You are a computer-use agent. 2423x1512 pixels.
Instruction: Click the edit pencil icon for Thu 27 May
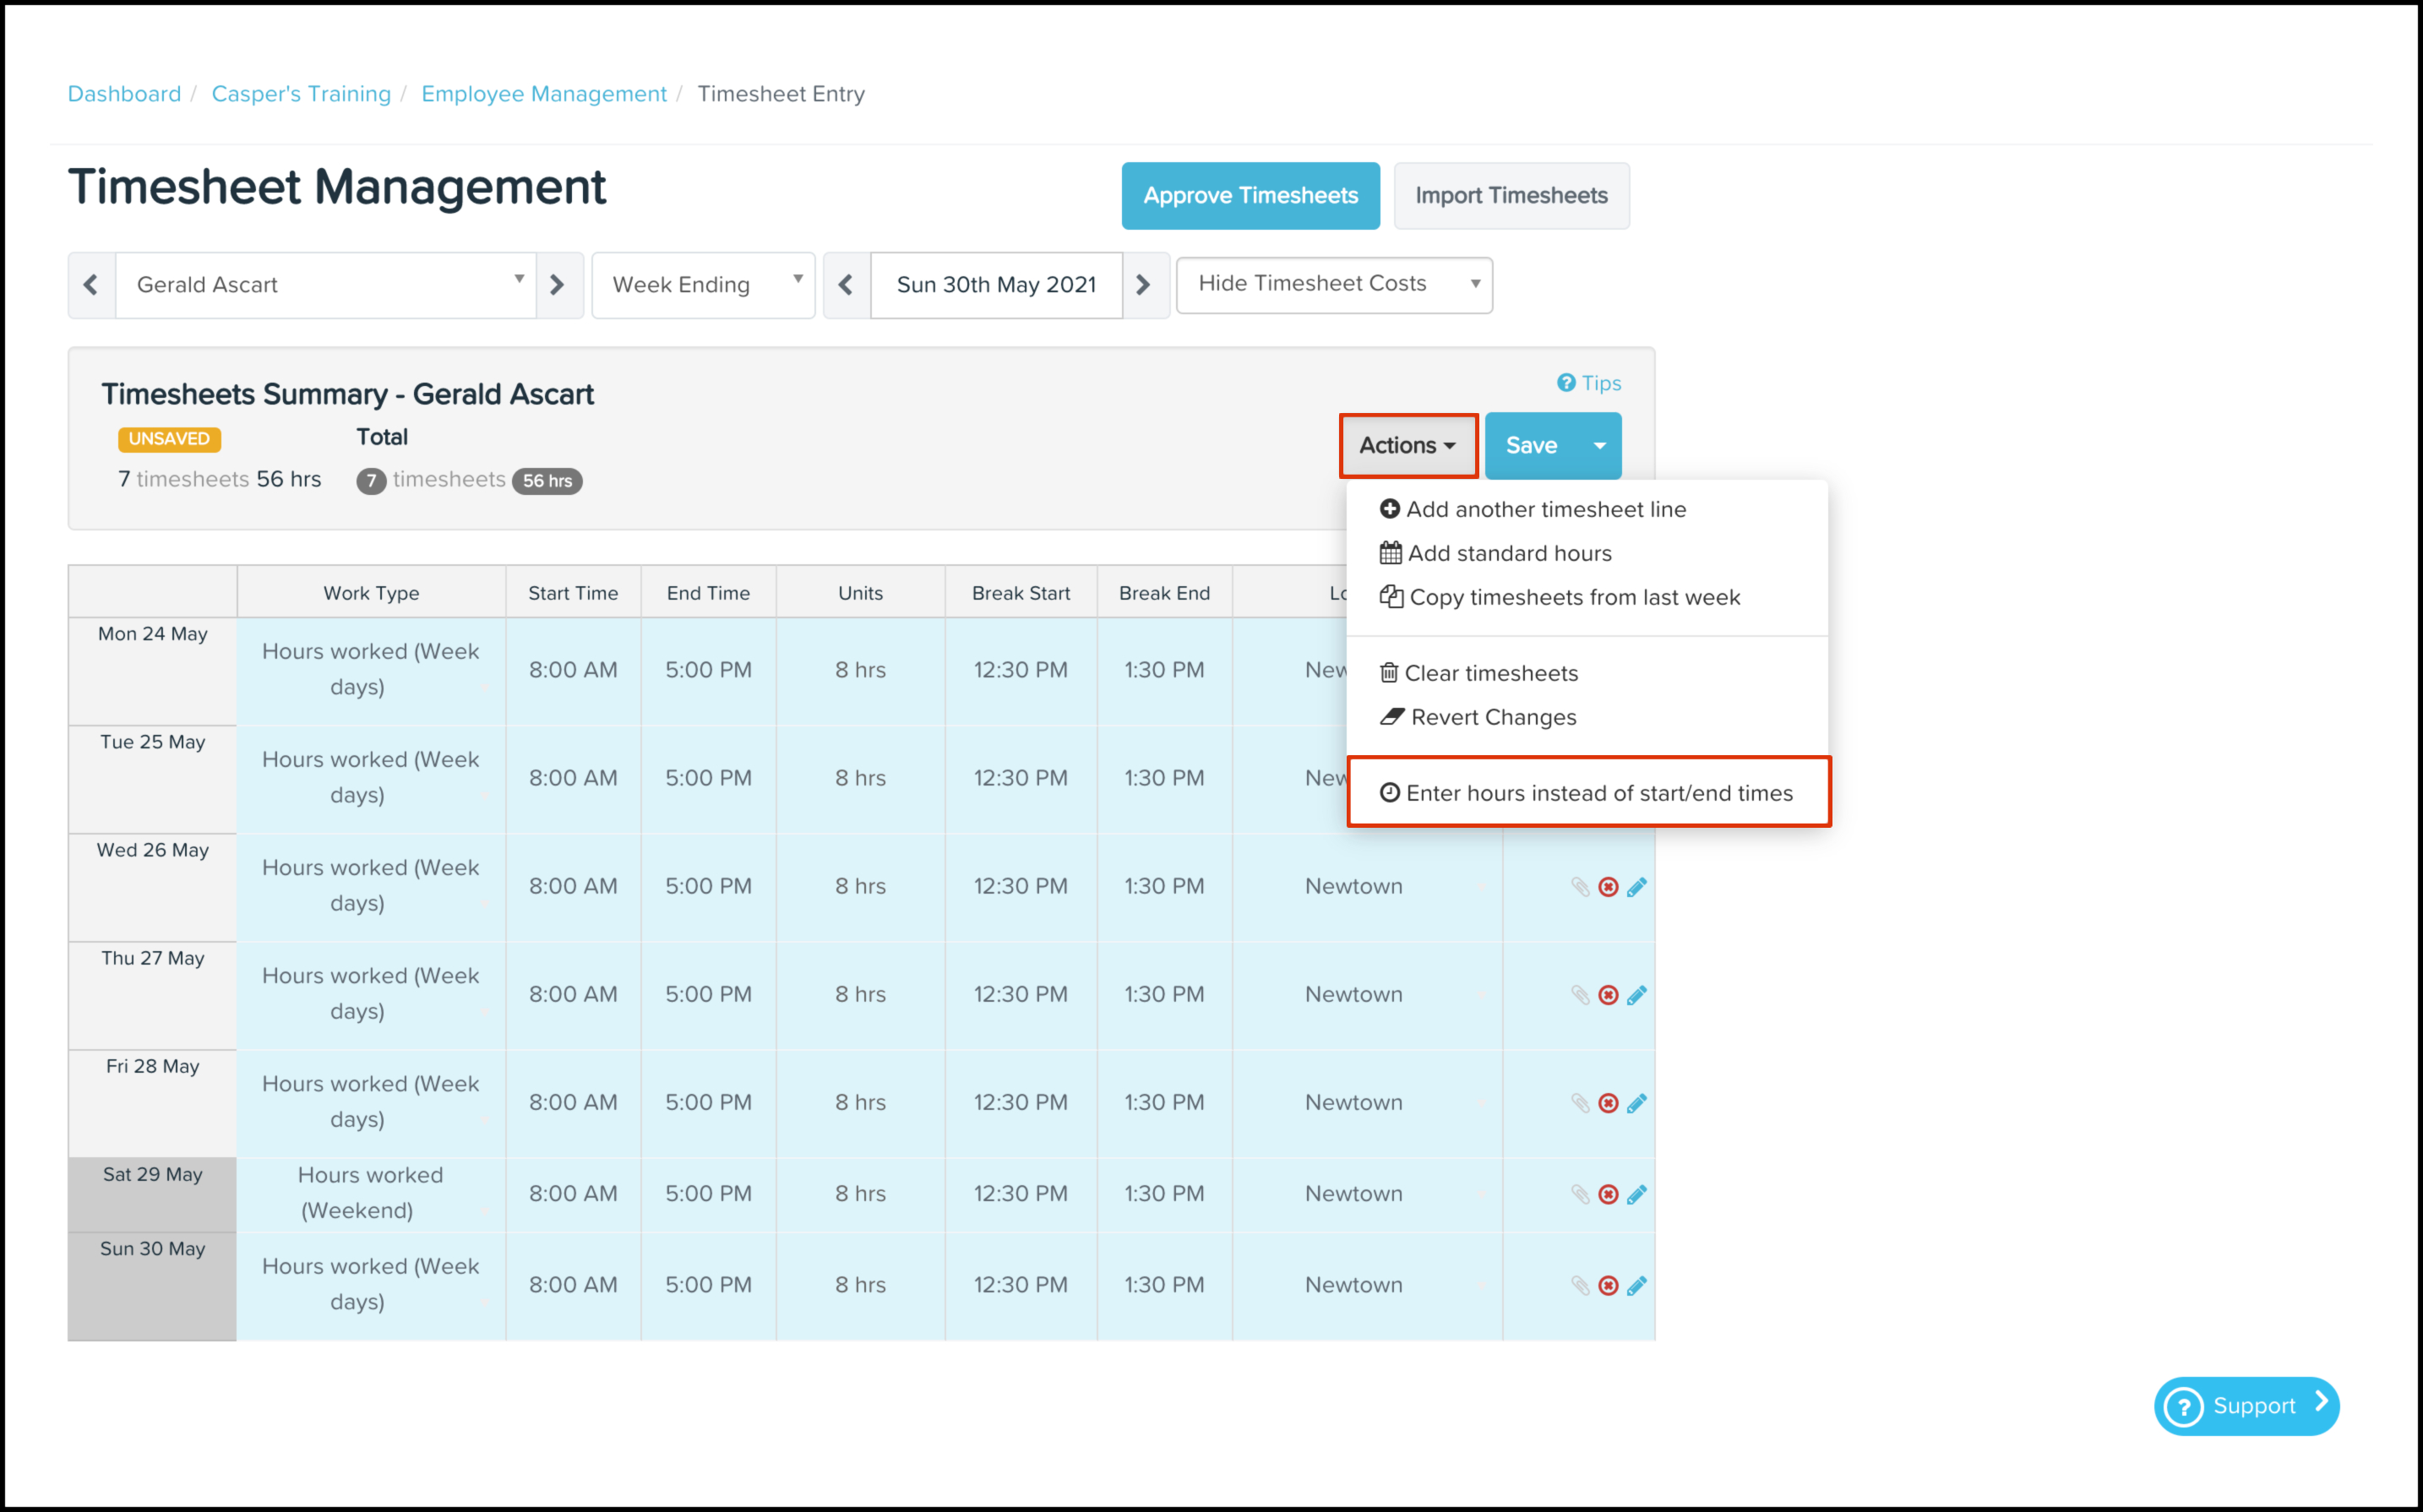(1637, 995)
